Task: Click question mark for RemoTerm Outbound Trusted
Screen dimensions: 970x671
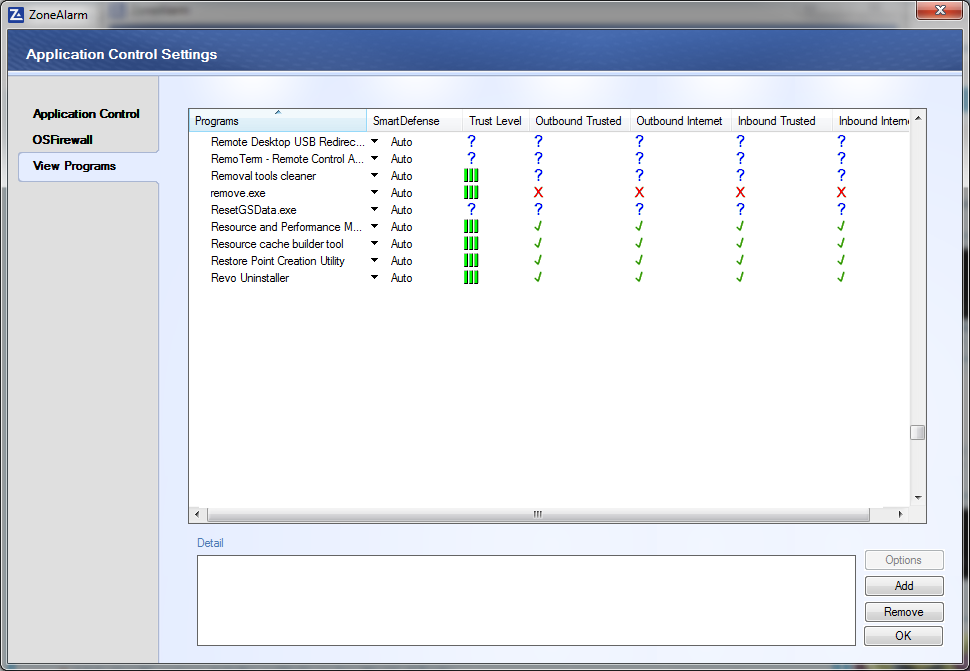Action: pos(538,159)
